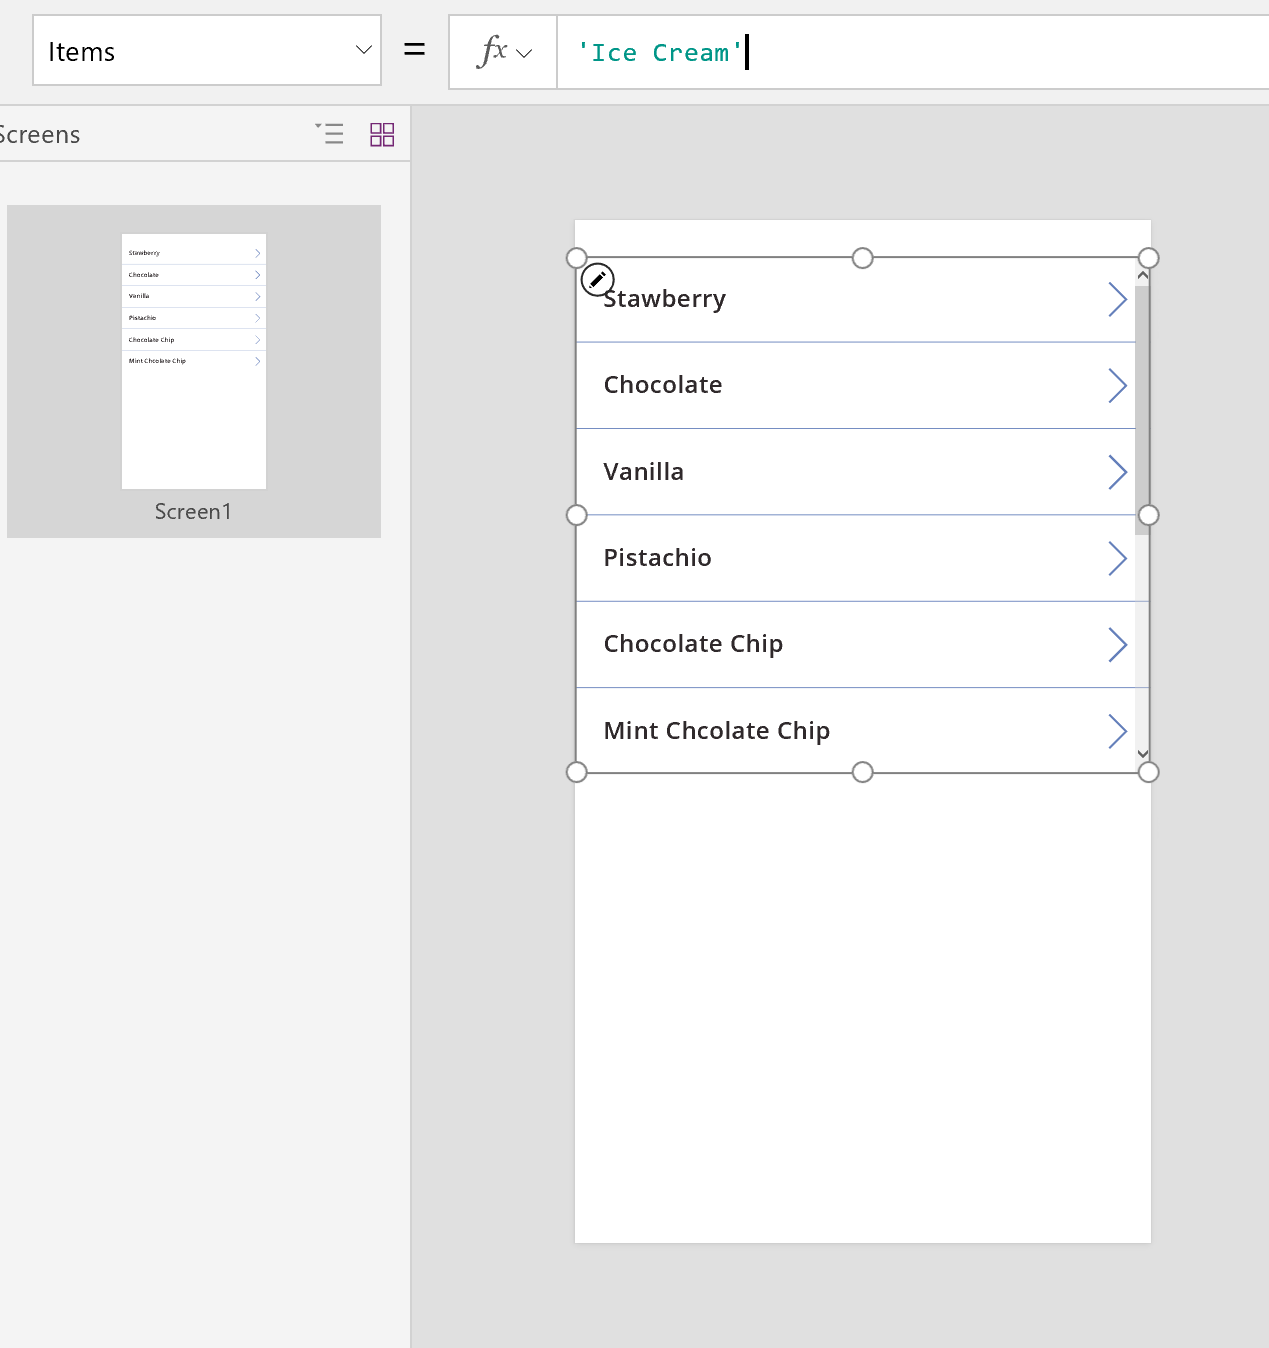The width and height of the screenshot is (1269, 1348).
Task: Click the gallery scrollbar up arrow
Action: point(1142,274)
